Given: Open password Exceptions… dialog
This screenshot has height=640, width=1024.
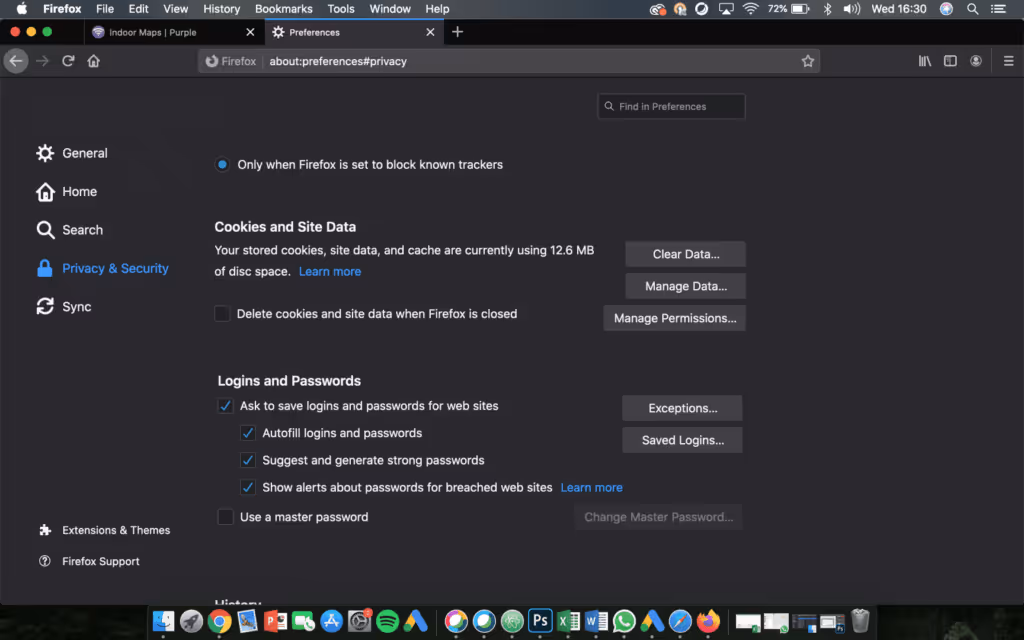Looking at the screenshot, I should point(682,408).
